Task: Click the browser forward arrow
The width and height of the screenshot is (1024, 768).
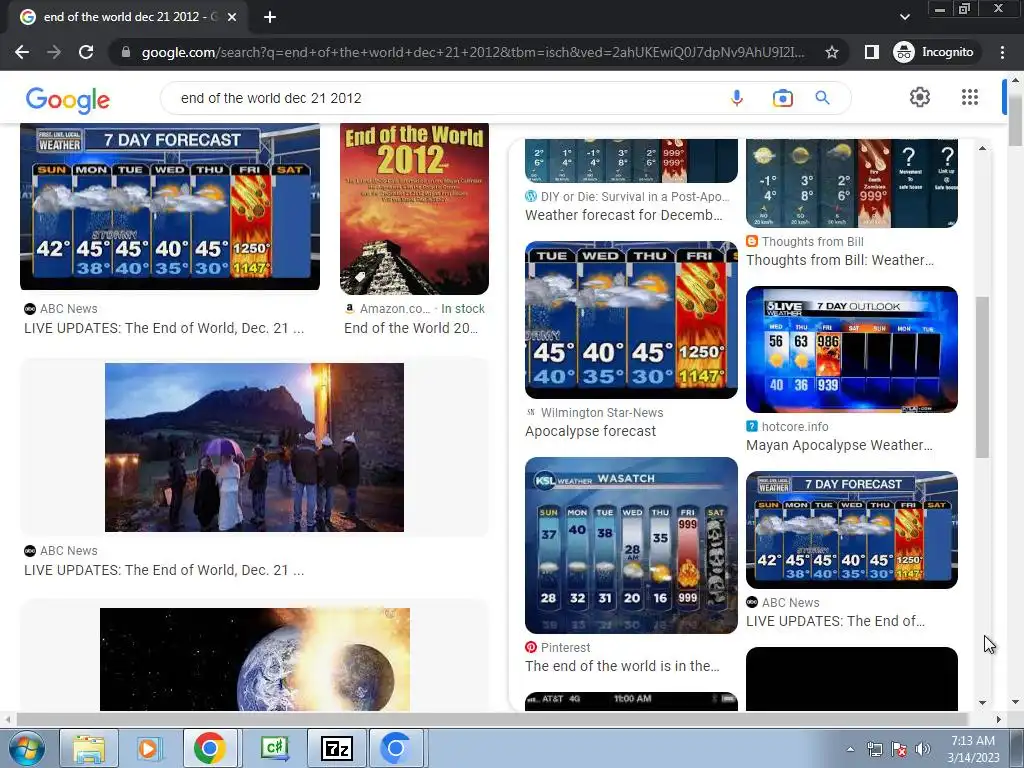Action: (x=54, y=52)
